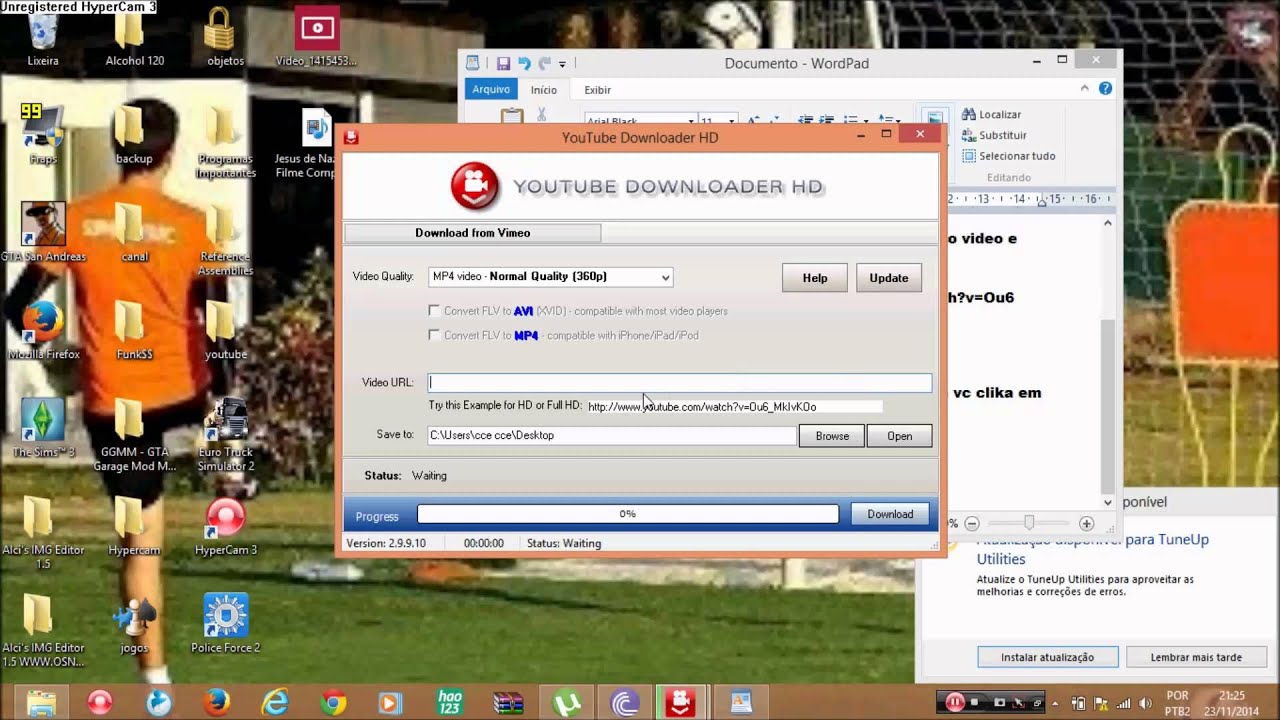Click HyperCam pause recording button in tray

(x=955, y=702)
